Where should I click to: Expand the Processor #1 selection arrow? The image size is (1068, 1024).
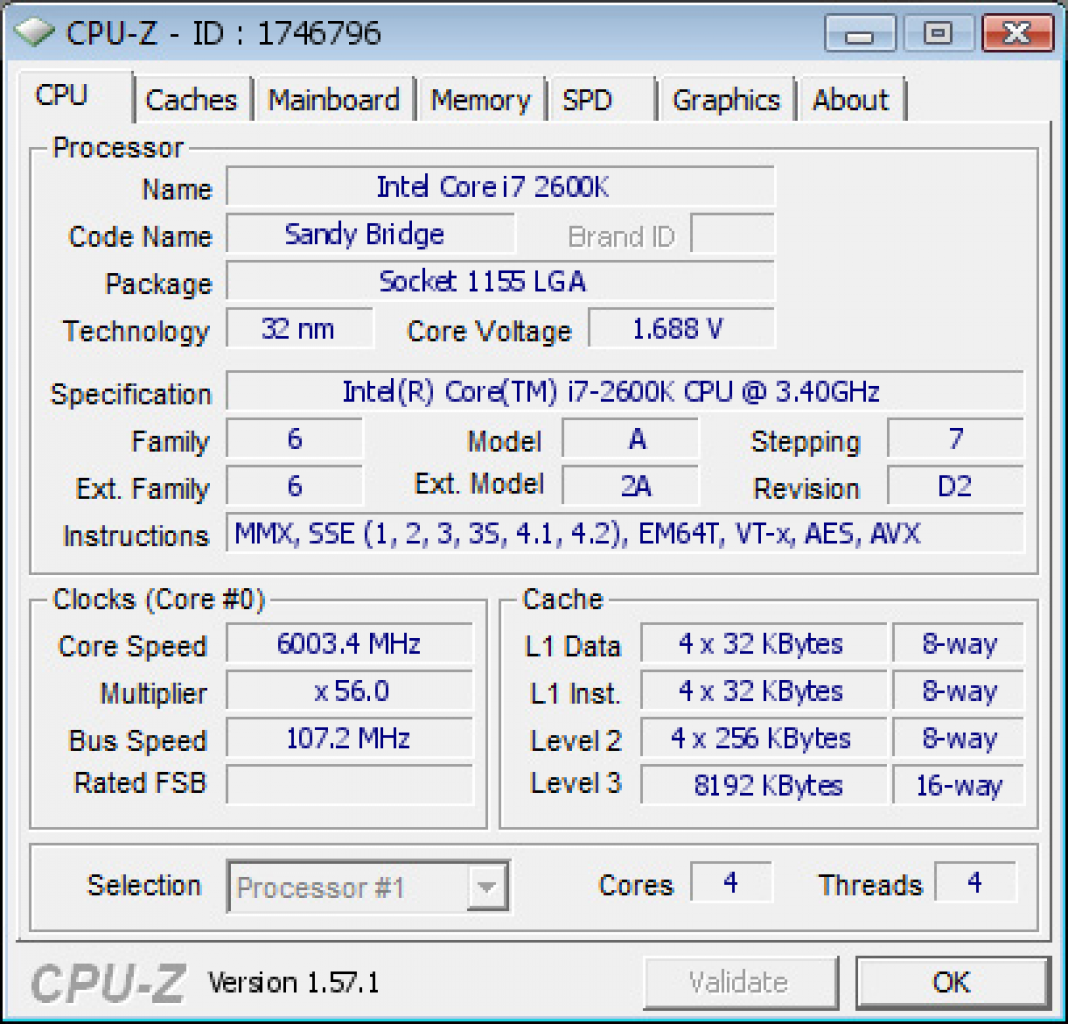coord(486,886)
